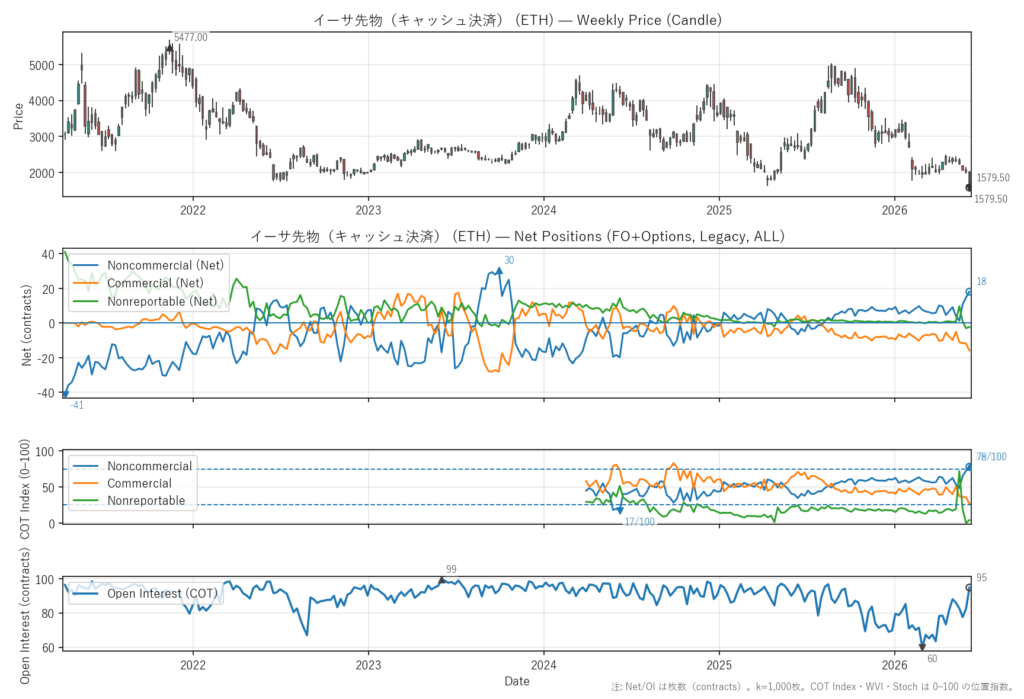Screen dimensions: 1024x699
Task: Click the orange line swatch for Commercial (Net)
Action: click(x=86, y=283)
